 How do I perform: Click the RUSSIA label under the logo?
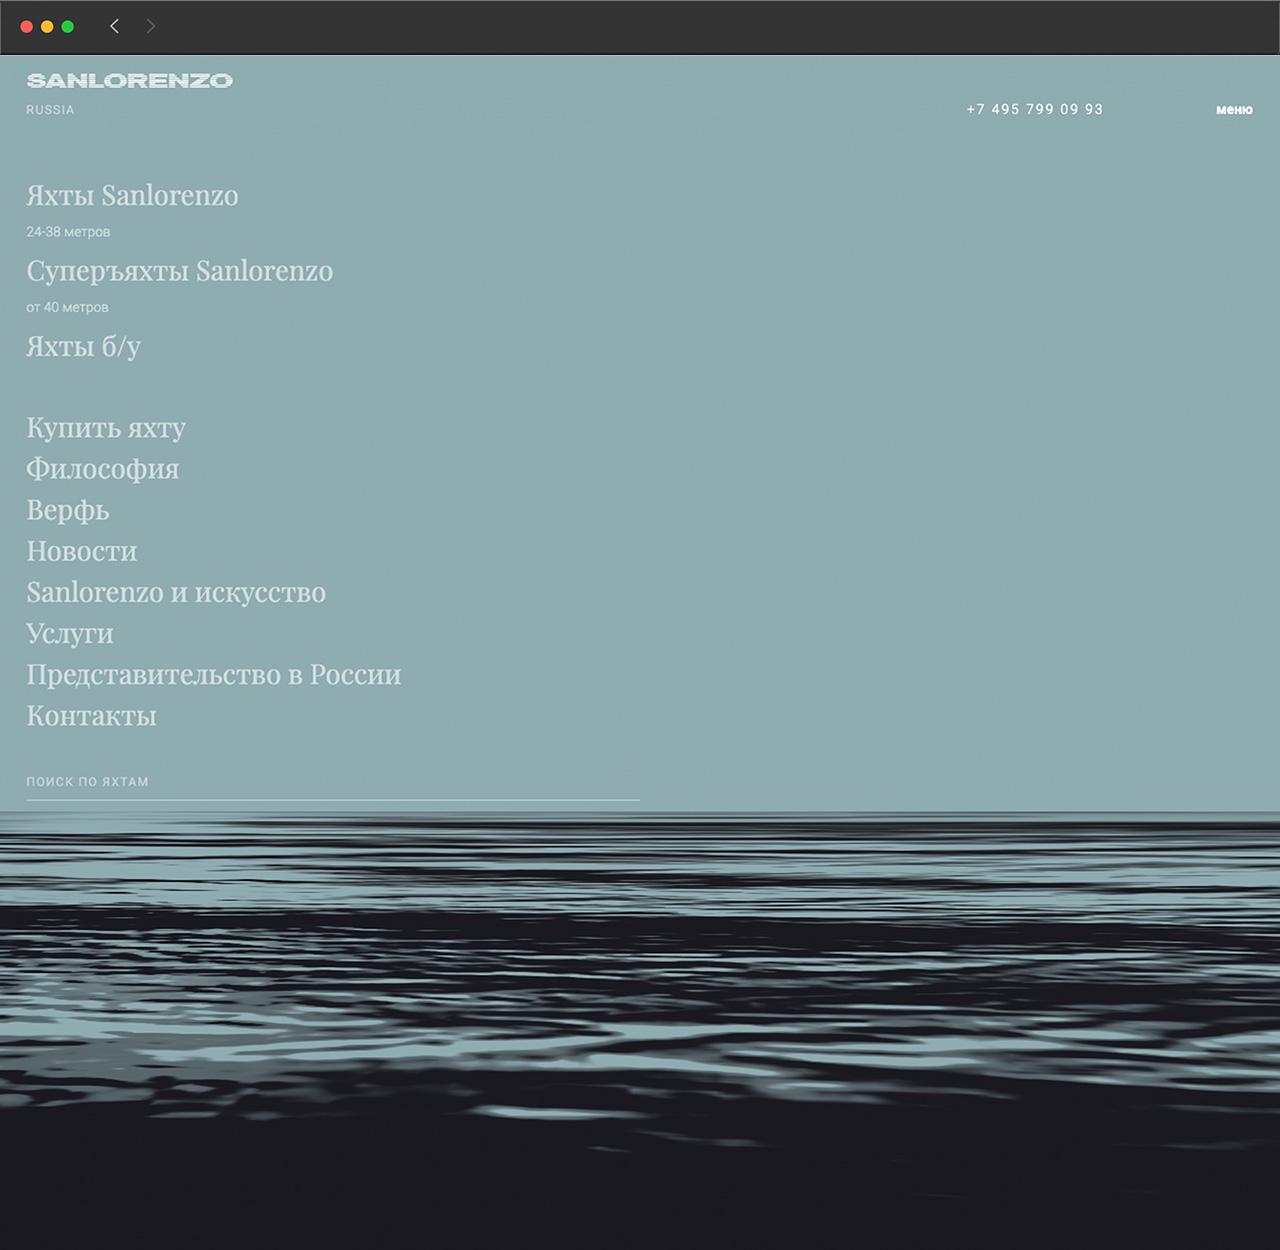pos(50,110)
